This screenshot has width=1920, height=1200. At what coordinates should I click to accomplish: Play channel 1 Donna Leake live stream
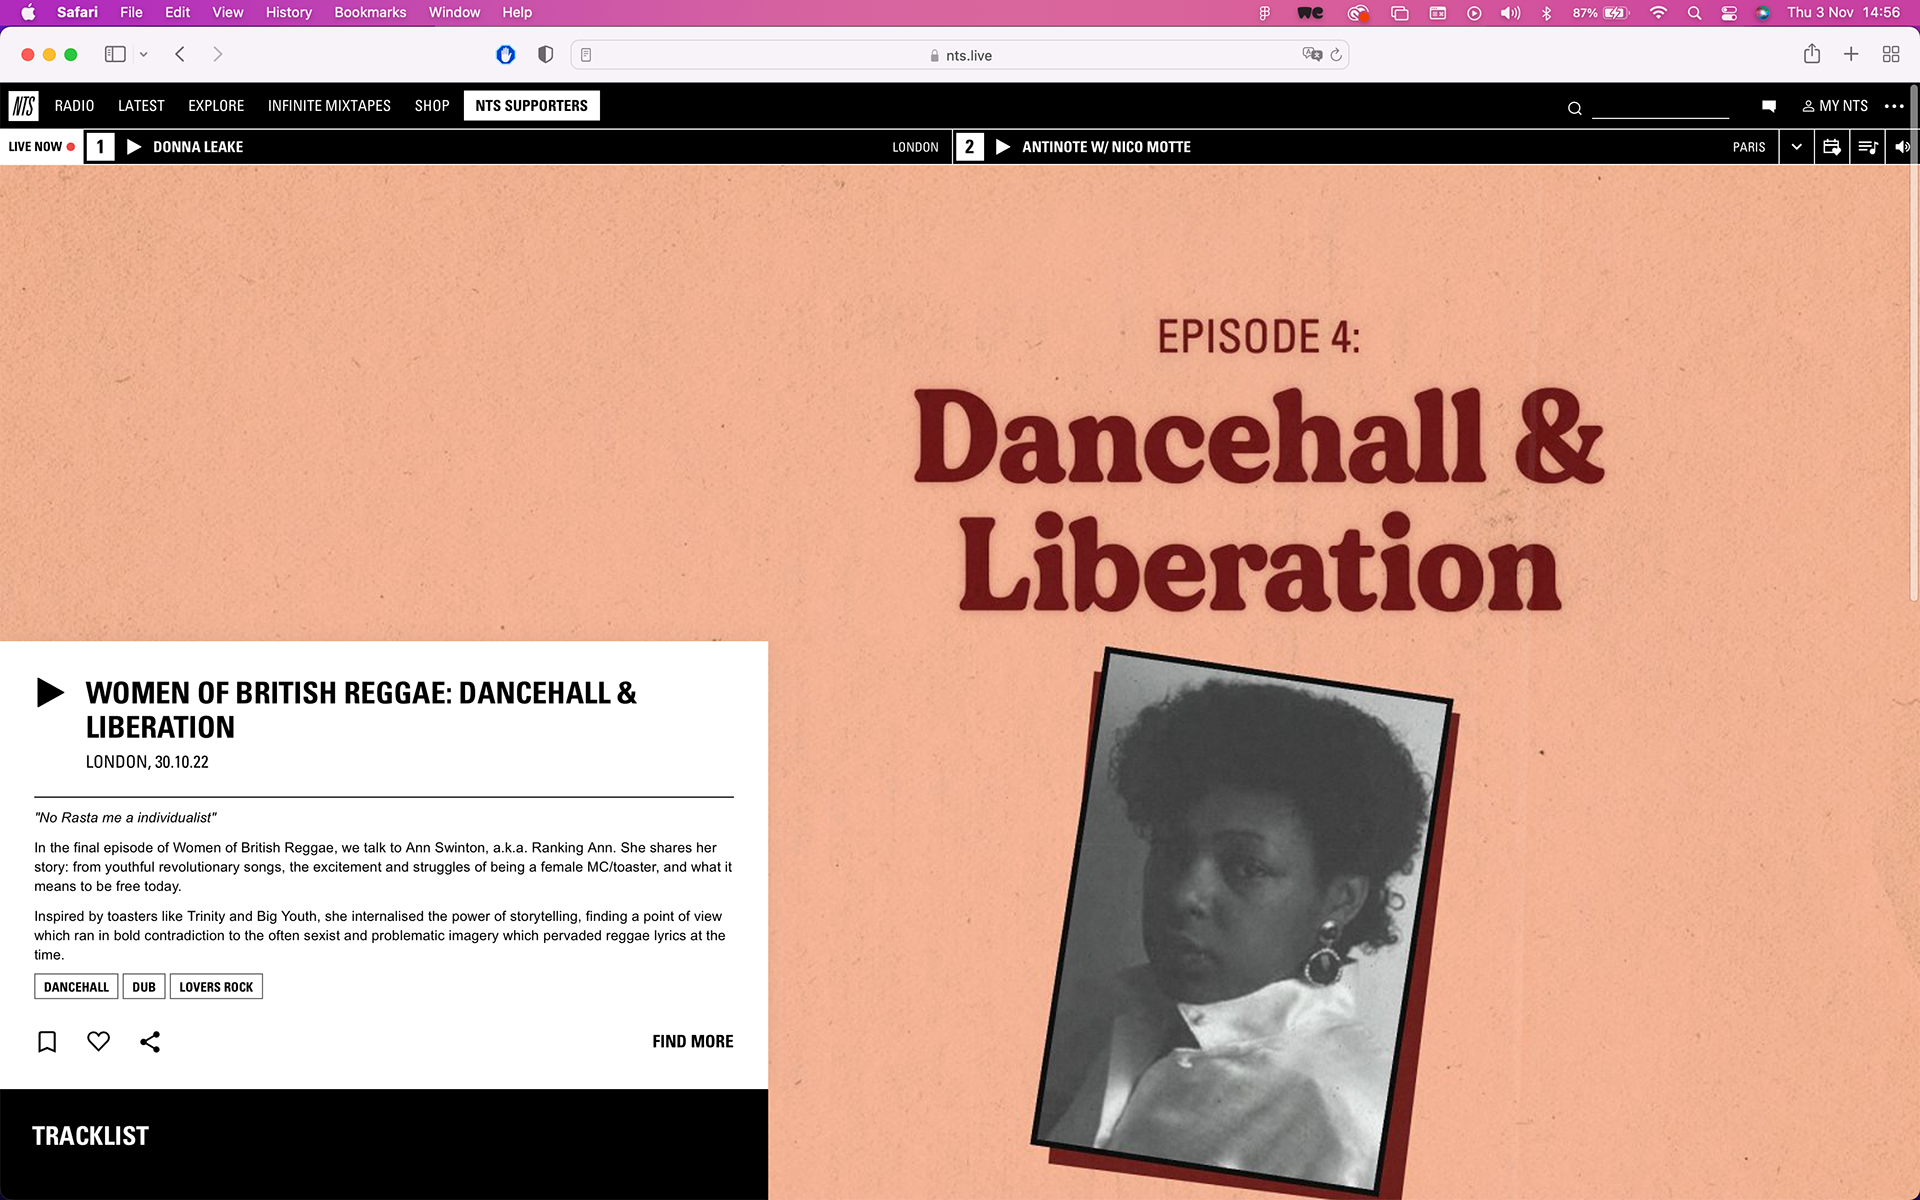[134, 147]
